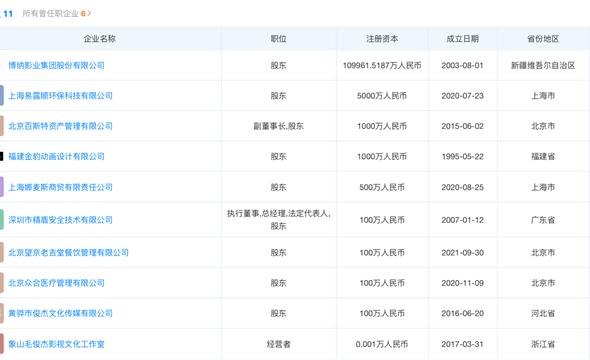Viewport: 590px width, 360px height.
Task: Open 上海娜麦斯商贸有限责任公司 company link
Action: tap(61, 187)
